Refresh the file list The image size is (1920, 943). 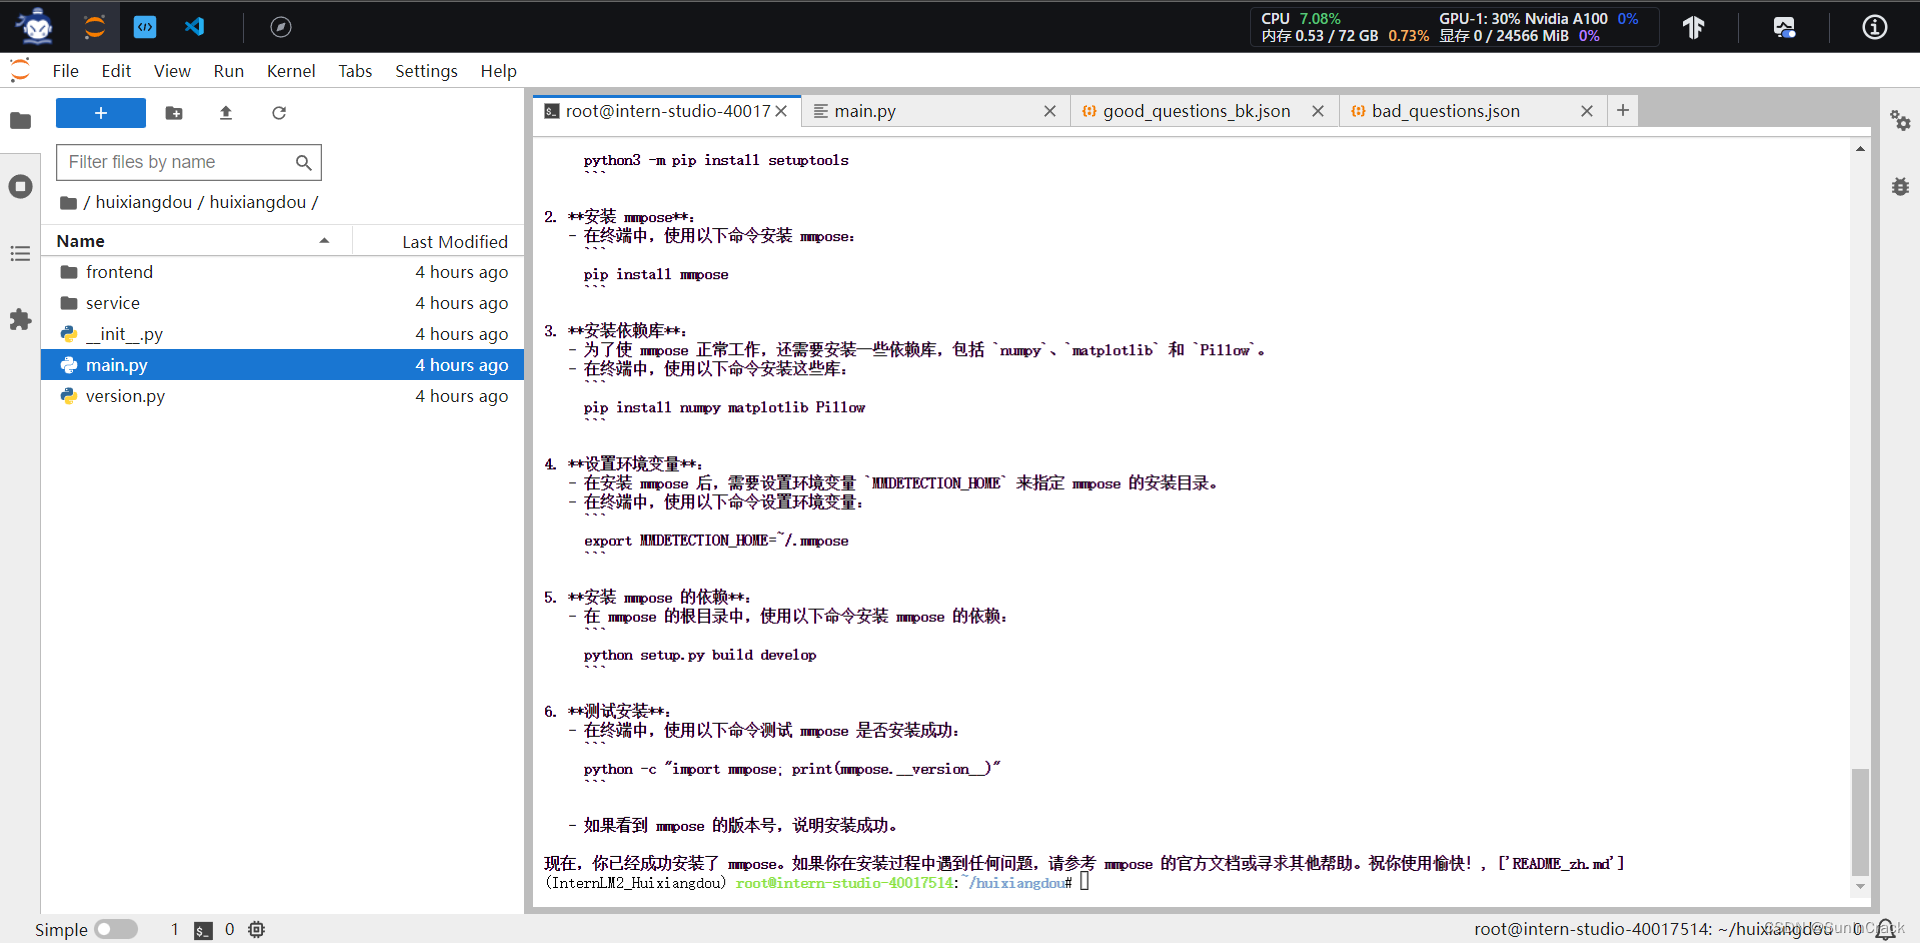[279, 113]
